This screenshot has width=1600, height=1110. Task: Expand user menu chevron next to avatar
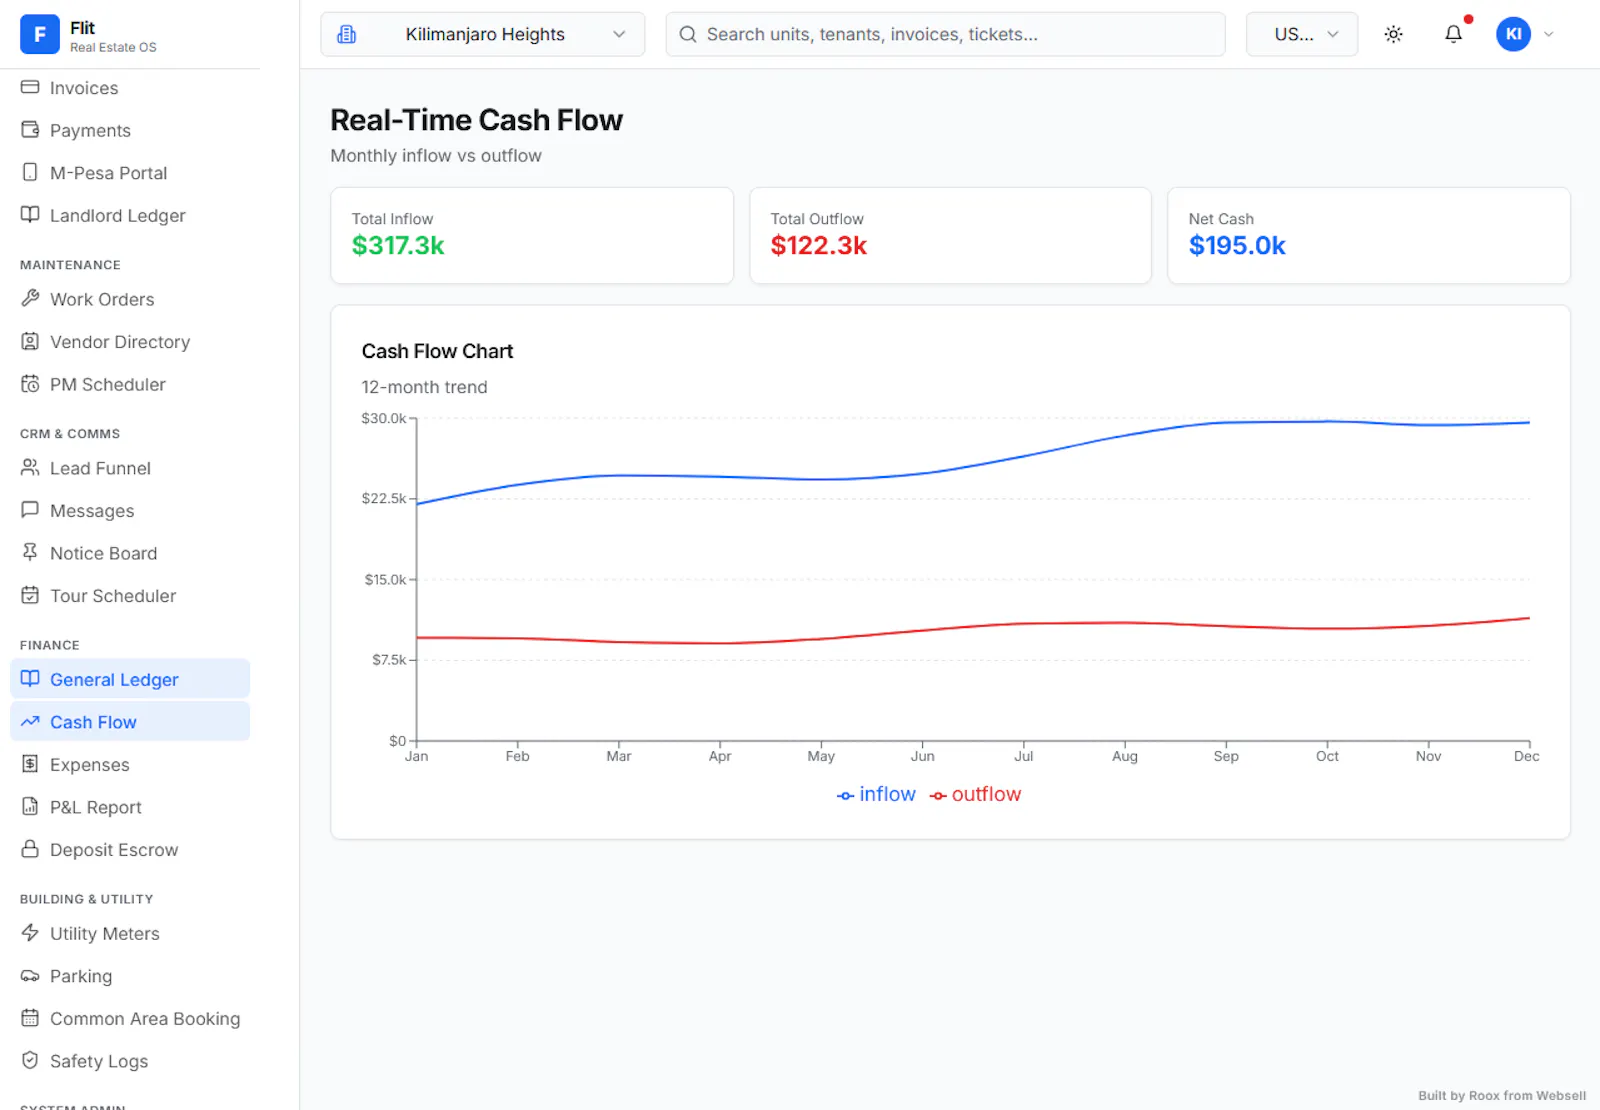point(1549,34)
